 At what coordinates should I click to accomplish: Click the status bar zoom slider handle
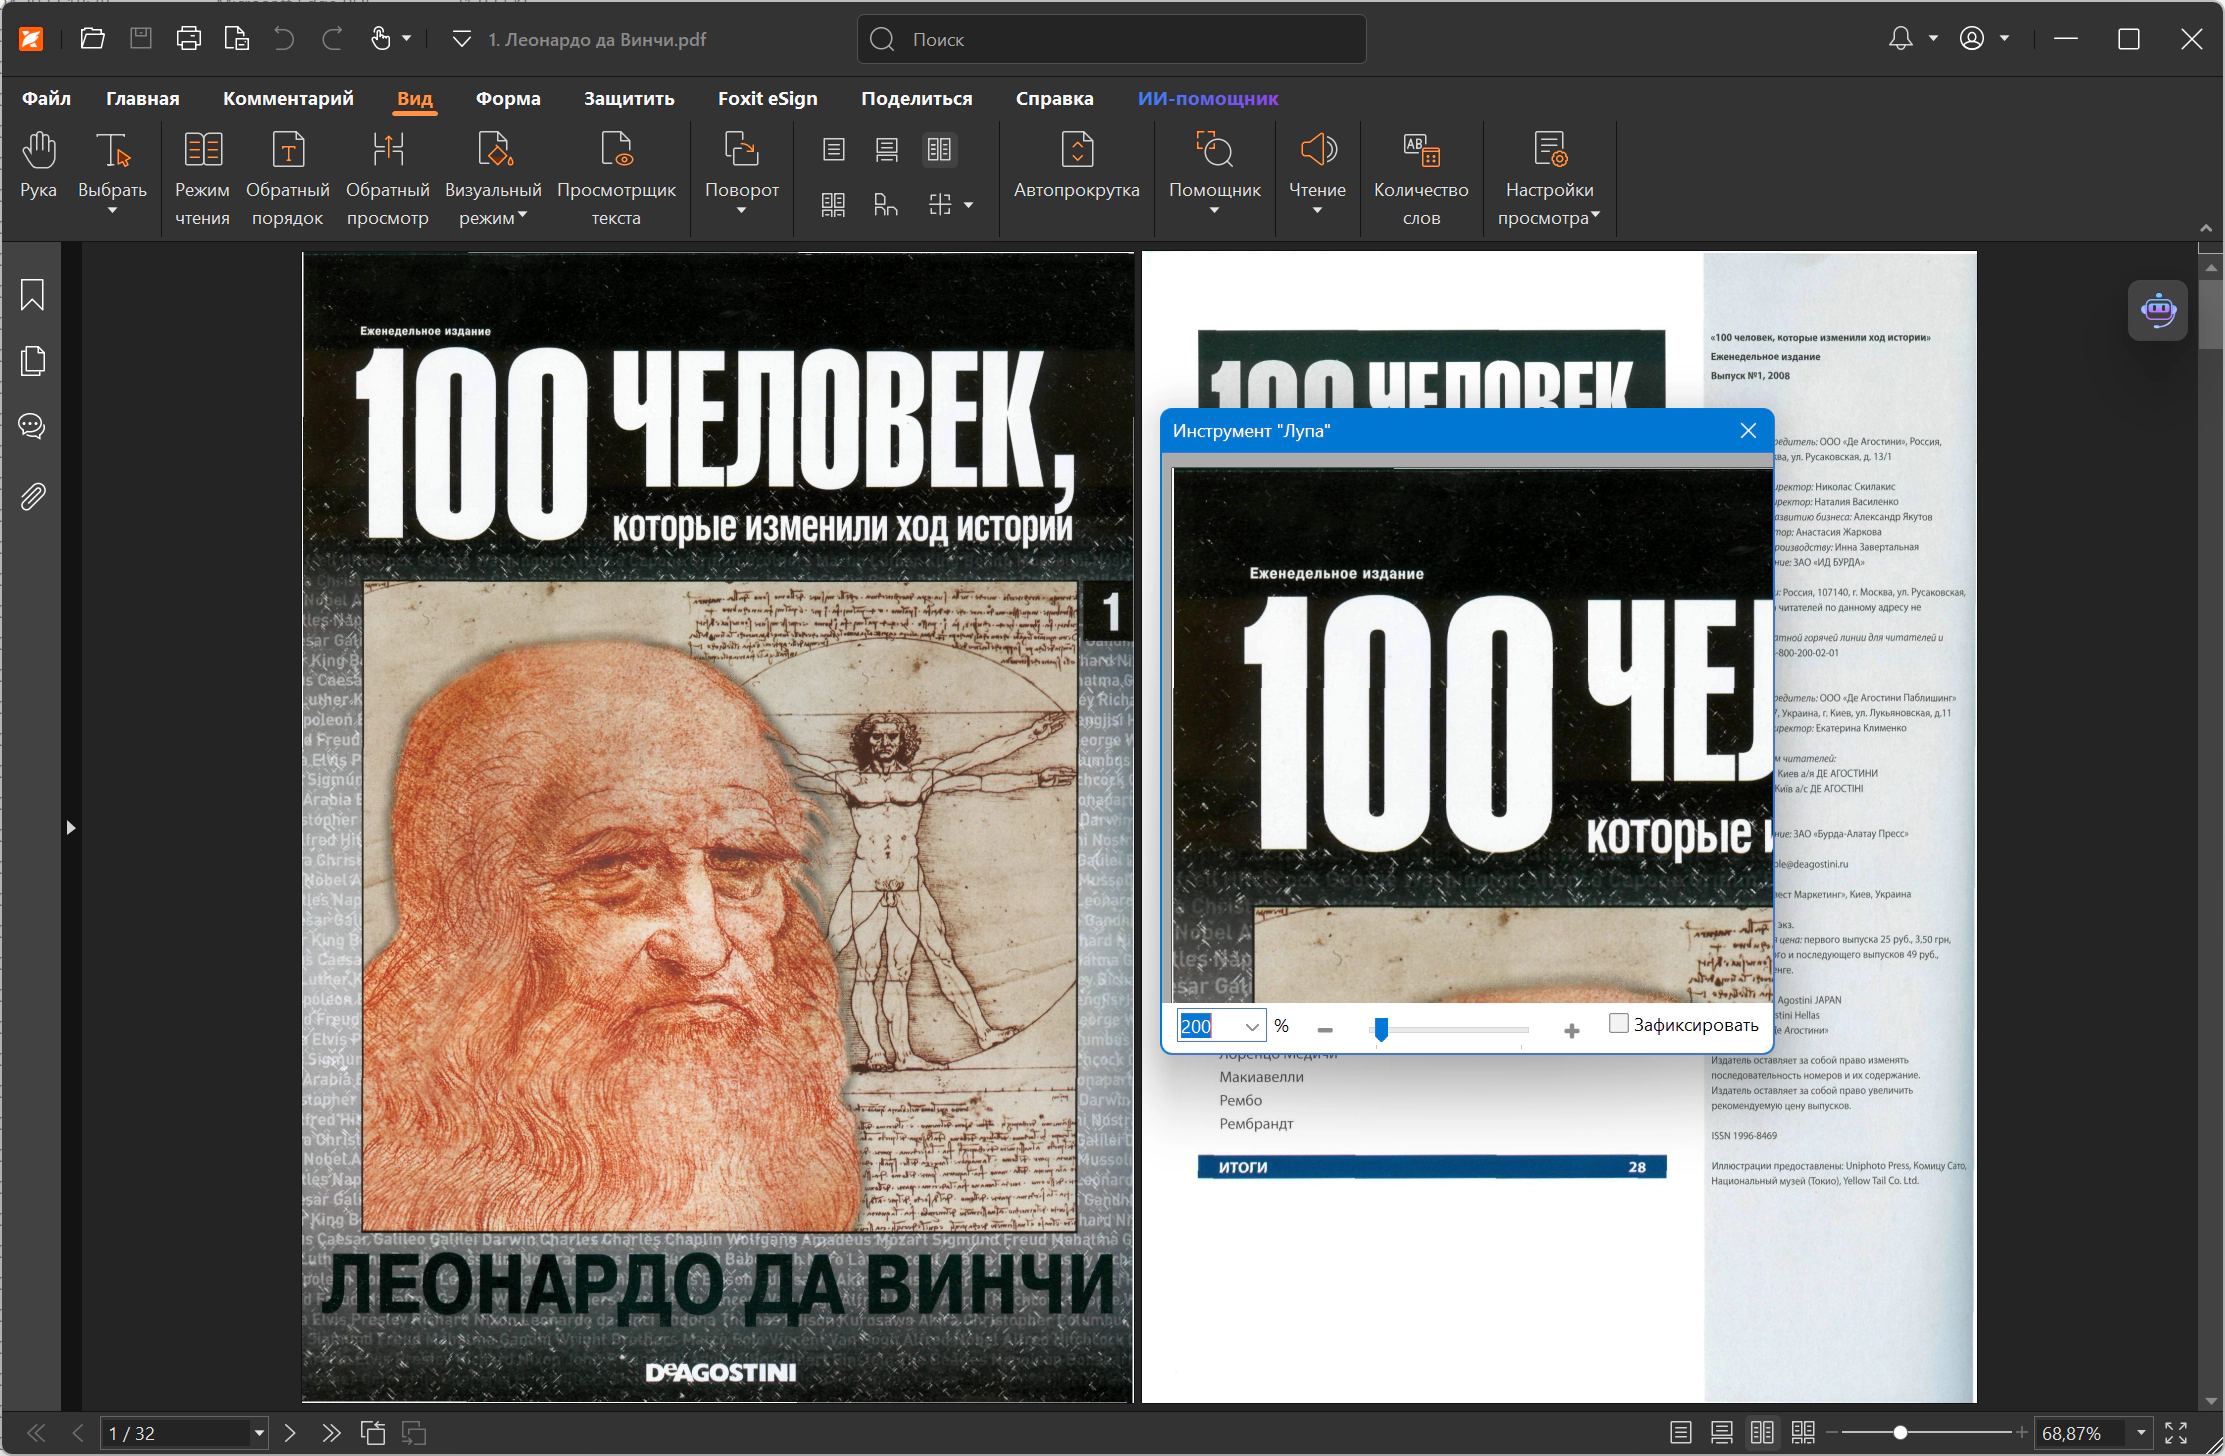click(1900, 1433)
